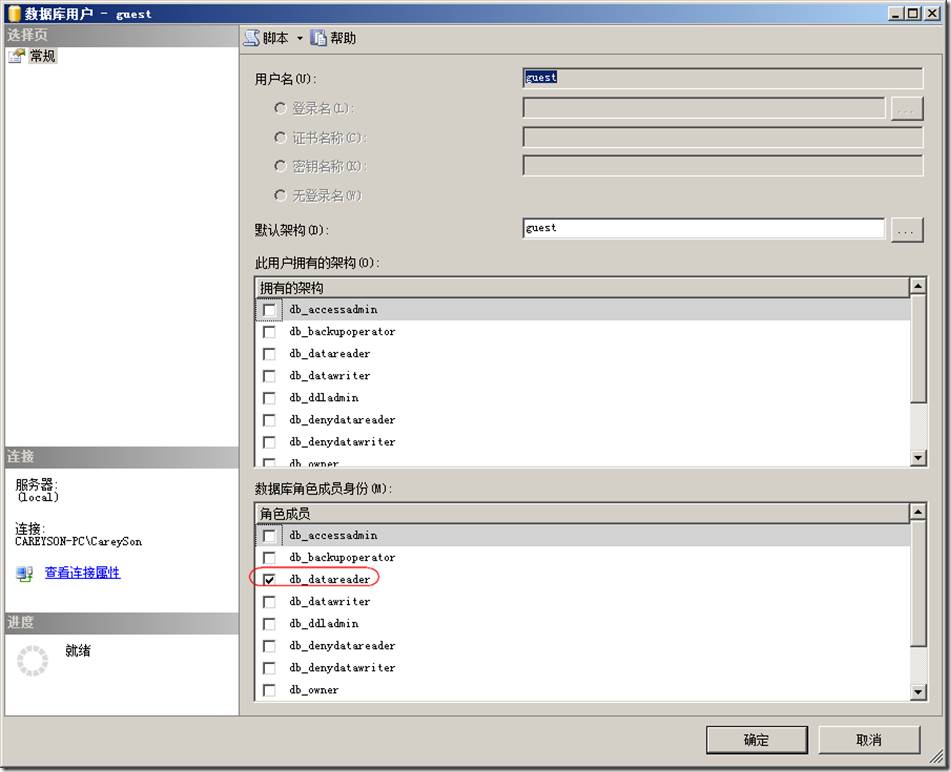Check db_owner in role members list
This screenshot has height=772, width=951.
coord(269,690)
